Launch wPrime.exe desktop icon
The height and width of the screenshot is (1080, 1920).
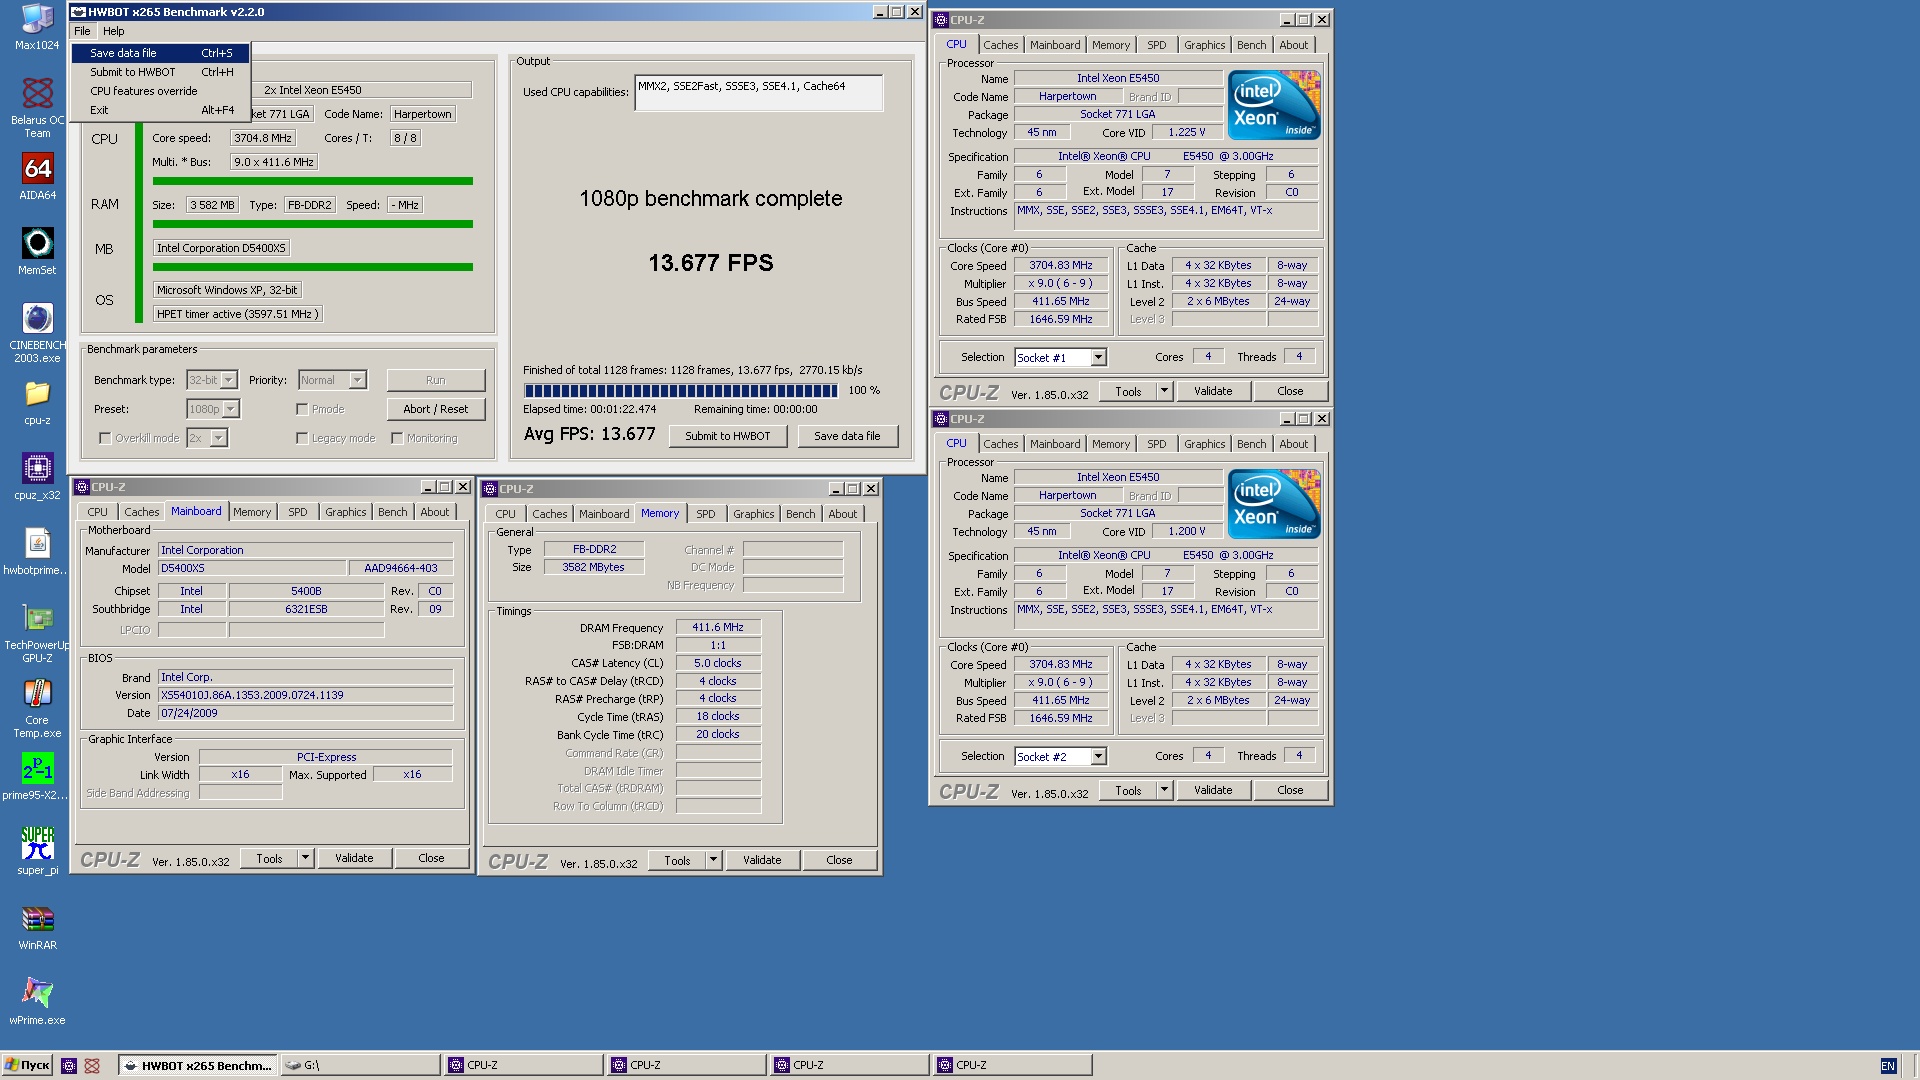tap(37, 1001)
